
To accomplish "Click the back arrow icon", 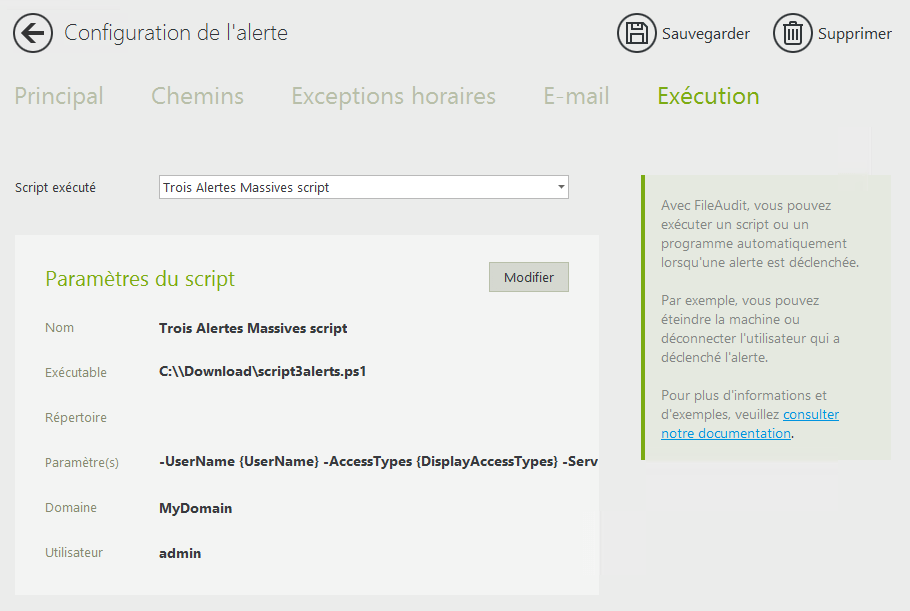I will pos(33,33).
